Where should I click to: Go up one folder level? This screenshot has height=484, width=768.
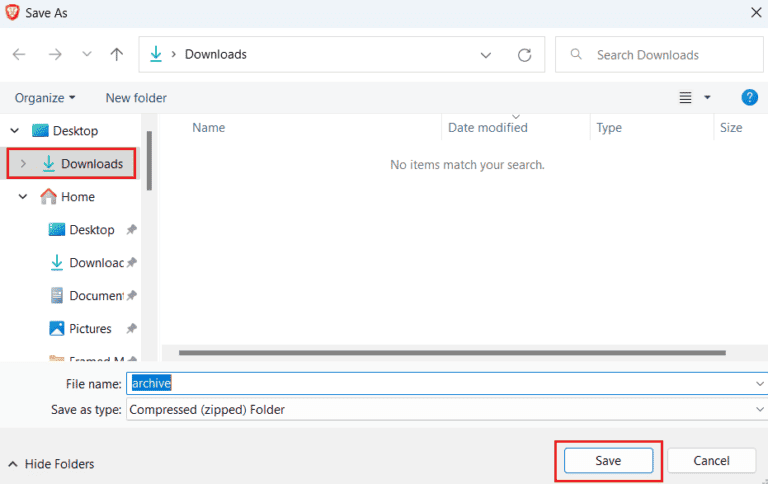click(117, 55)
